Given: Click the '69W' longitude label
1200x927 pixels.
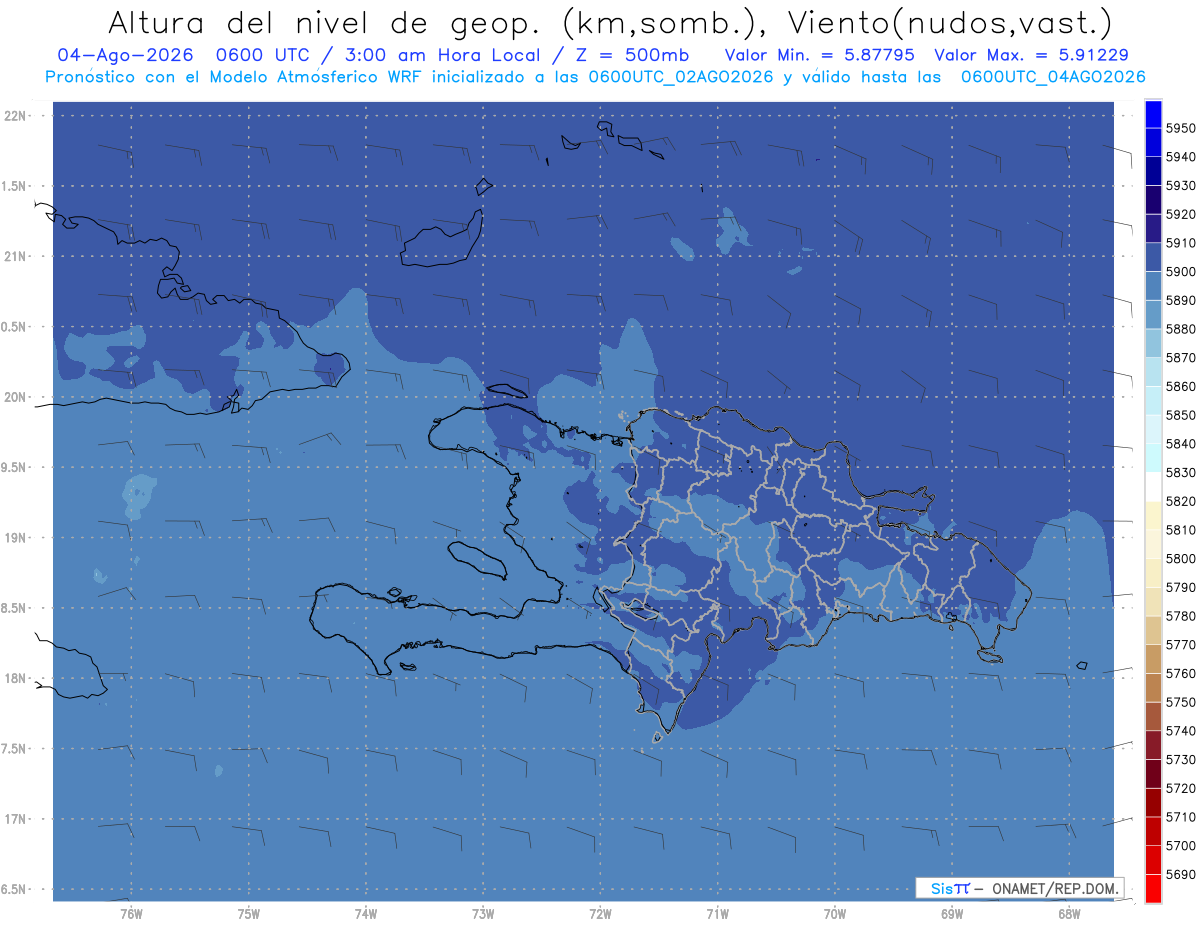Looking at the screenshot, I should (952, 913).
